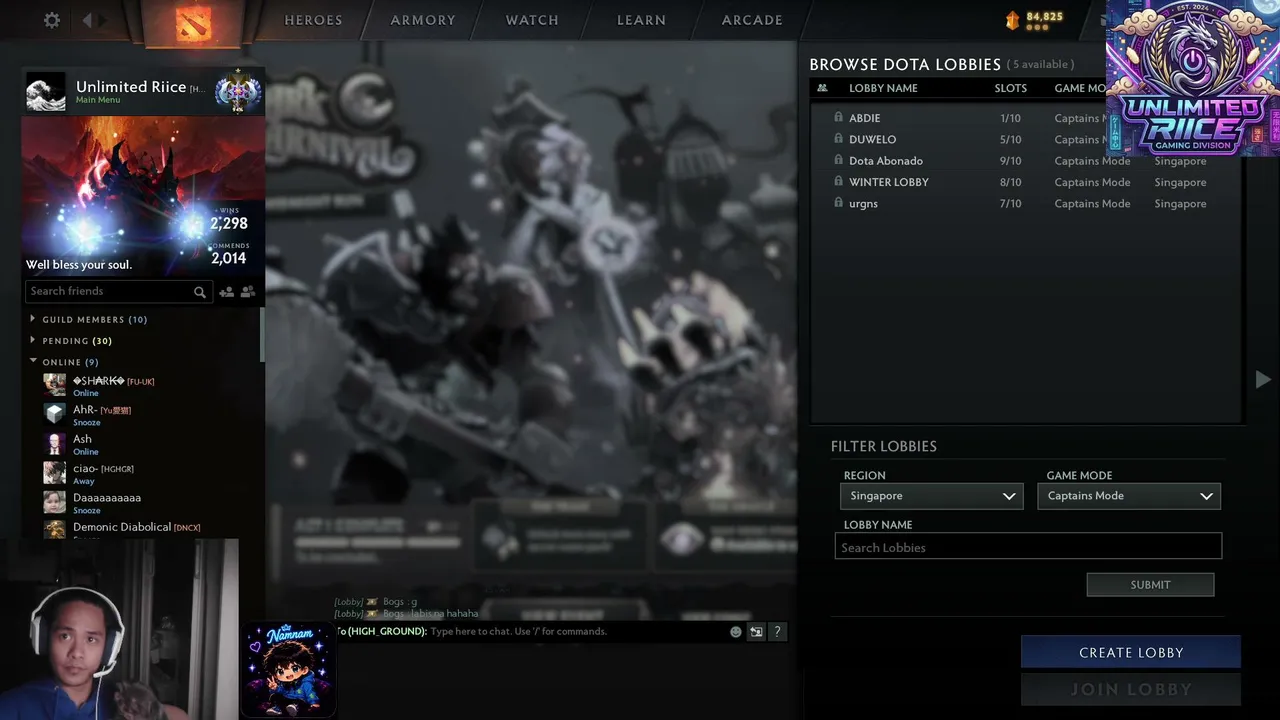
Task: Click the lock icon on the Dota Abonado row
Action: pos(838,160)
